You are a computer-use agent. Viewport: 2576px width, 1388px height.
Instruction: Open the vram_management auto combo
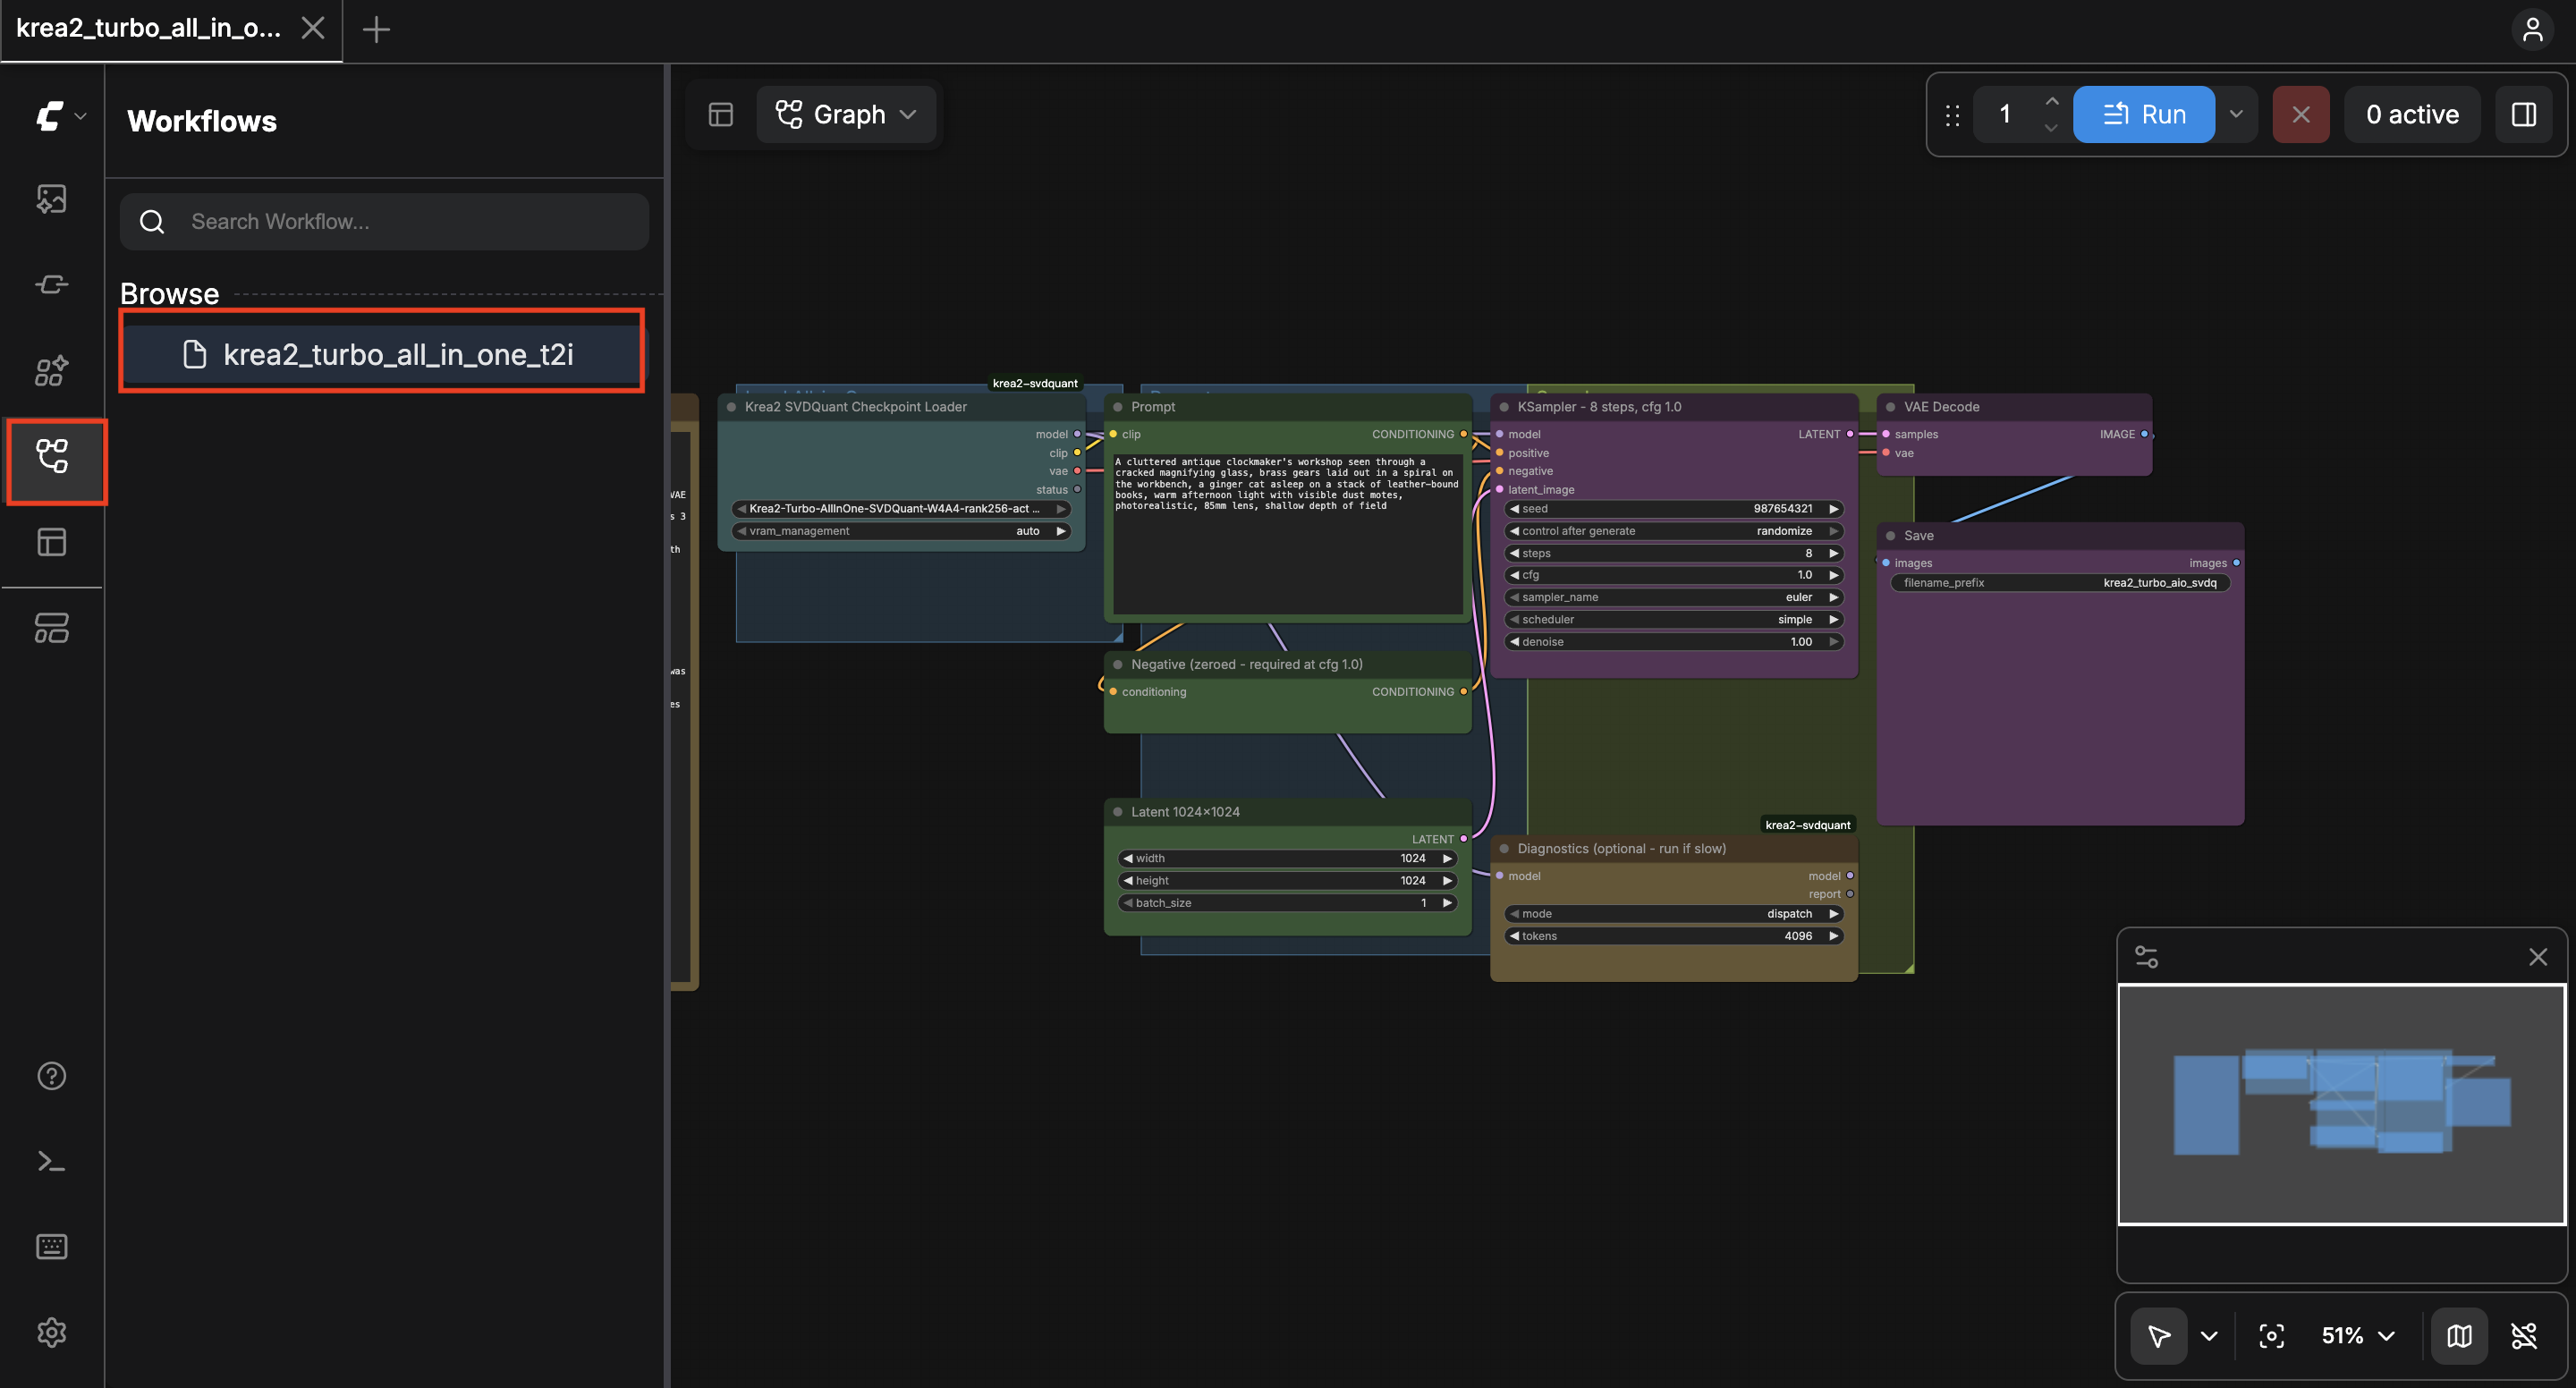pyautogui.click(x=901, y=531)
